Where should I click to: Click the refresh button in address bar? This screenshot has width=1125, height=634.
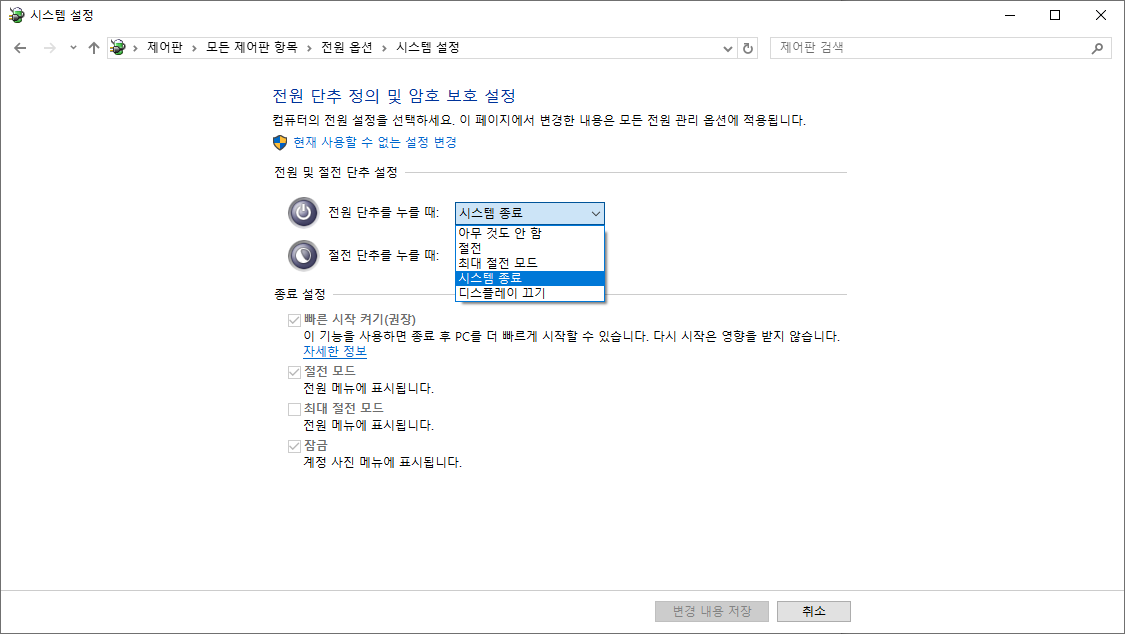point(748,48)
